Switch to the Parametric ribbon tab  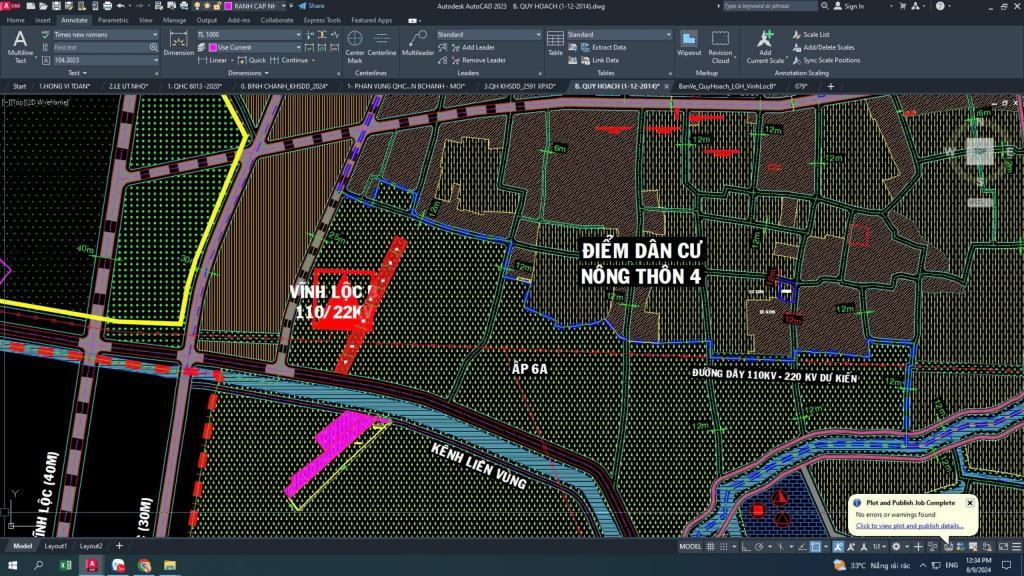tap(112, 20)
